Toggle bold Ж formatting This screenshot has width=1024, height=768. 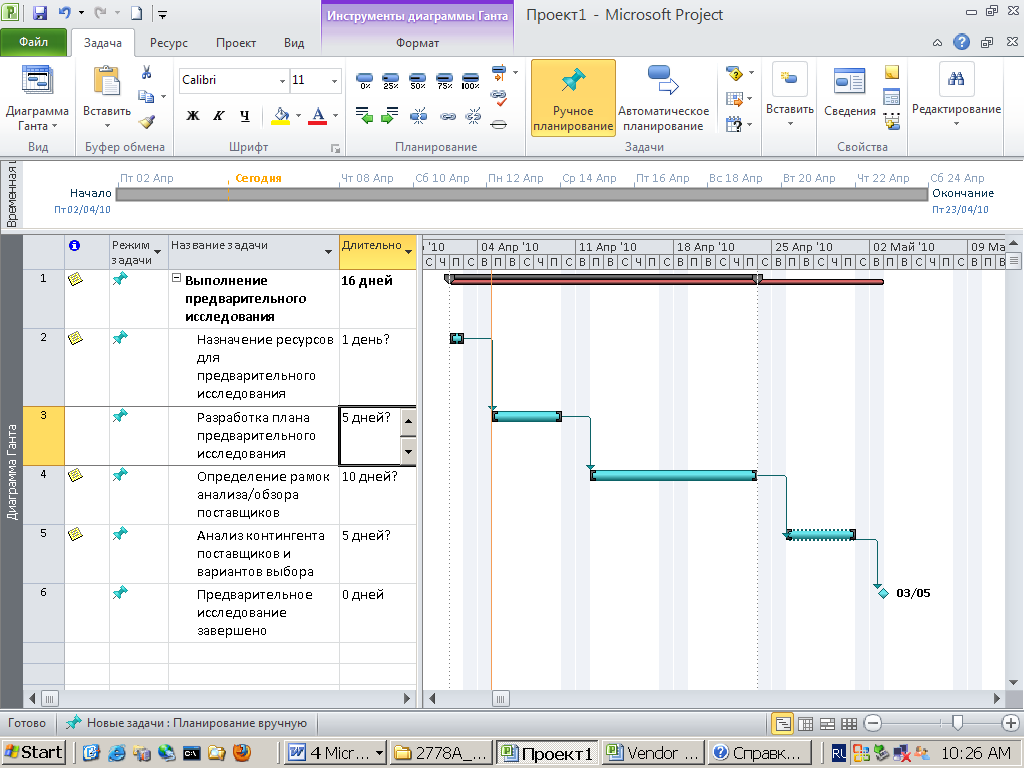193,116
